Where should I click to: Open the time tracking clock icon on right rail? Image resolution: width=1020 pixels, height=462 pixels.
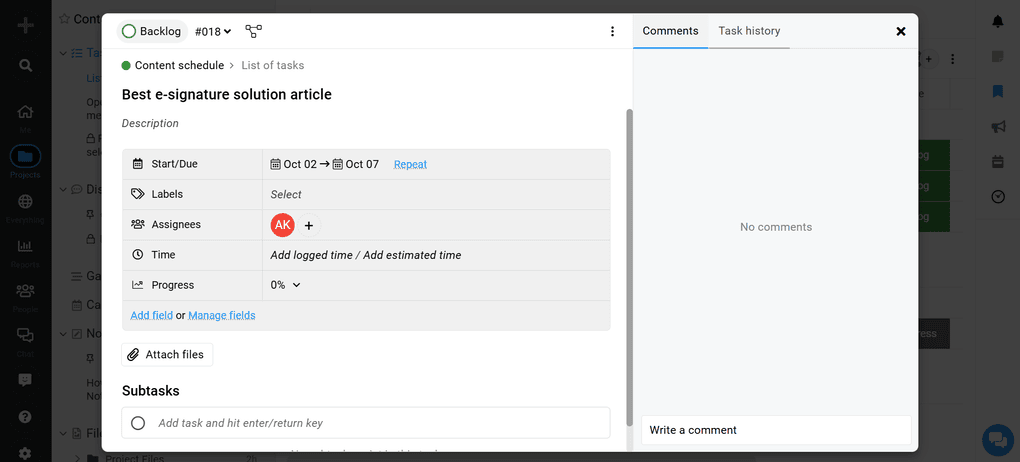click(998, 197)
